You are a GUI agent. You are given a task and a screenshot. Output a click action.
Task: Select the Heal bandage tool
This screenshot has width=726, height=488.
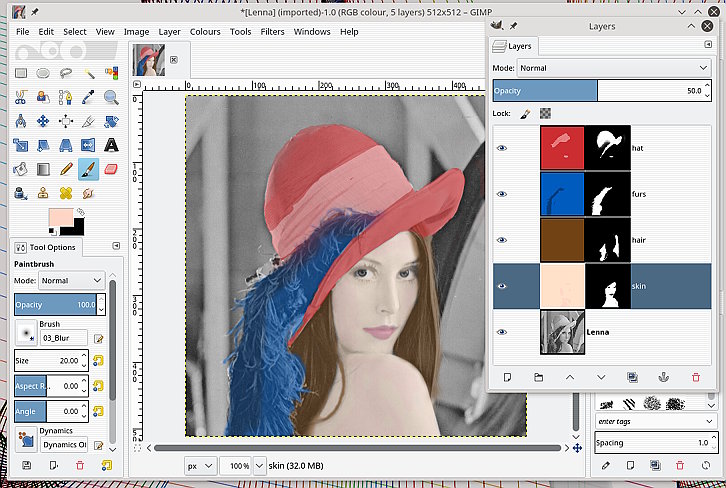pos(66,194)
